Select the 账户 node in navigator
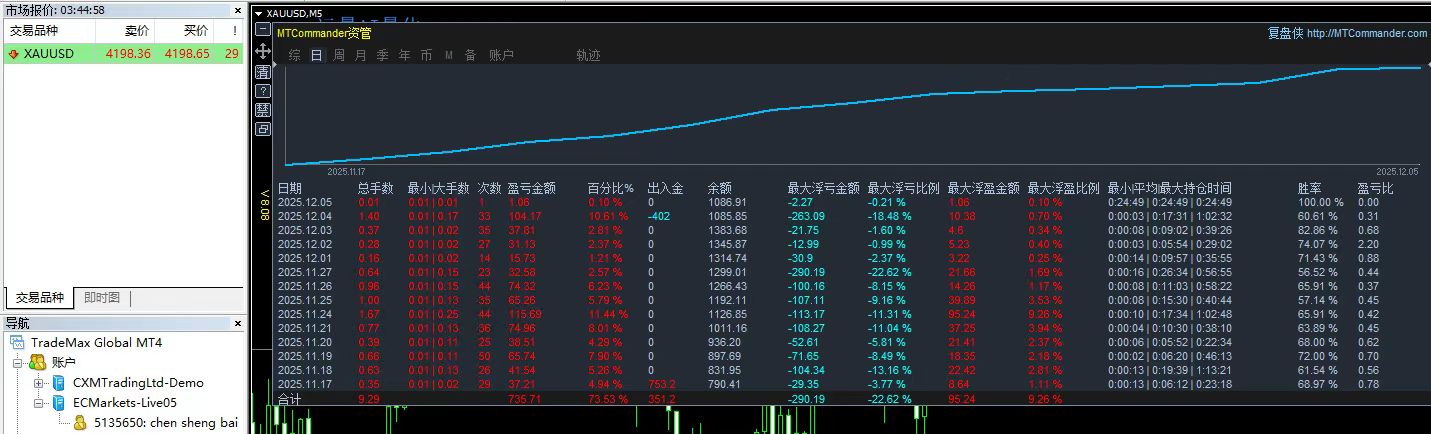 point(63,362)
